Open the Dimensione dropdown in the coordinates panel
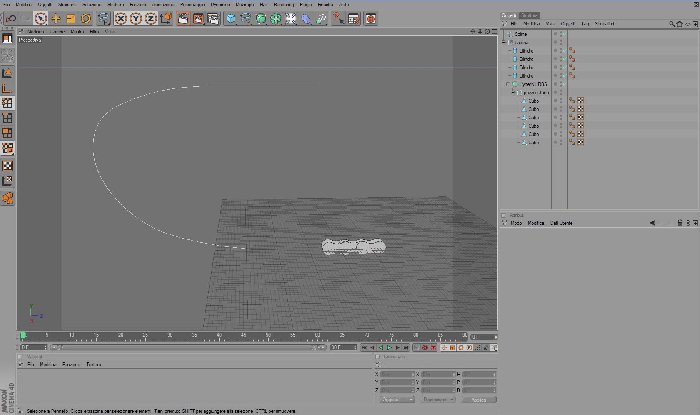This screenshot has width=700, height=415. point(438,400)
